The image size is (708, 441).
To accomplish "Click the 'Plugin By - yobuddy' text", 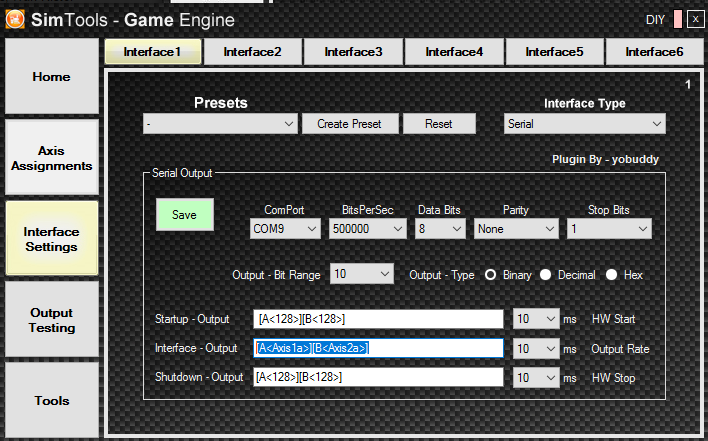I will pos(606,159).
